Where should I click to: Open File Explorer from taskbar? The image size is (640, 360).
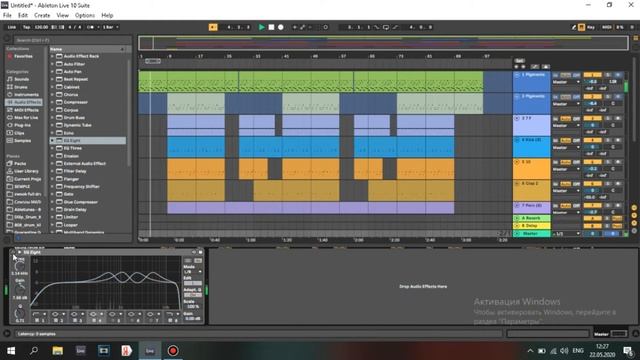58,351
